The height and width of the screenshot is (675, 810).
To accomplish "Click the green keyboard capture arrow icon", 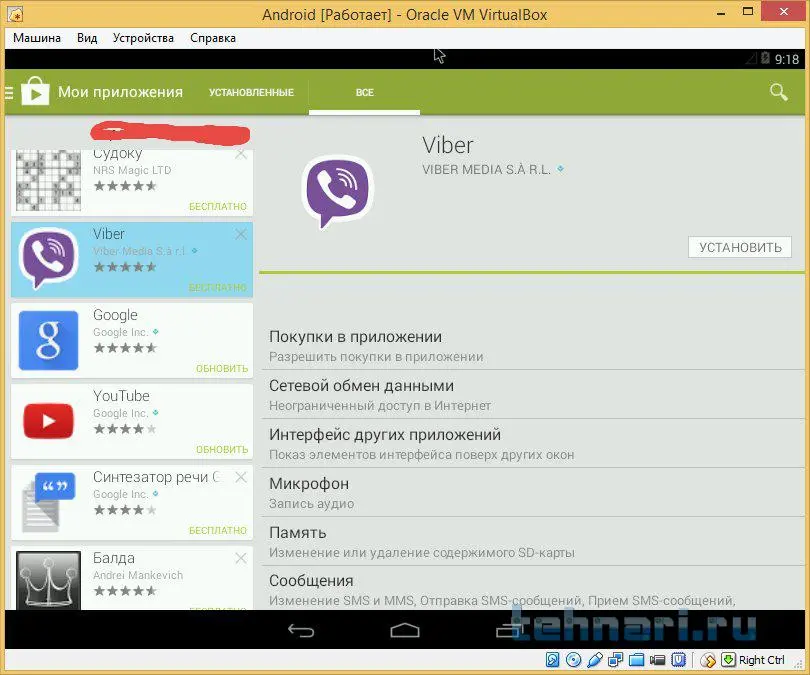I will click(728, 660).
